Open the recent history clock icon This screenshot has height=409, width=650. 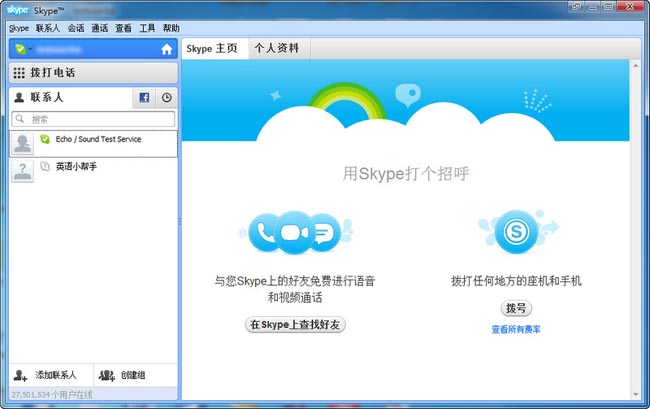click(166, 98)
